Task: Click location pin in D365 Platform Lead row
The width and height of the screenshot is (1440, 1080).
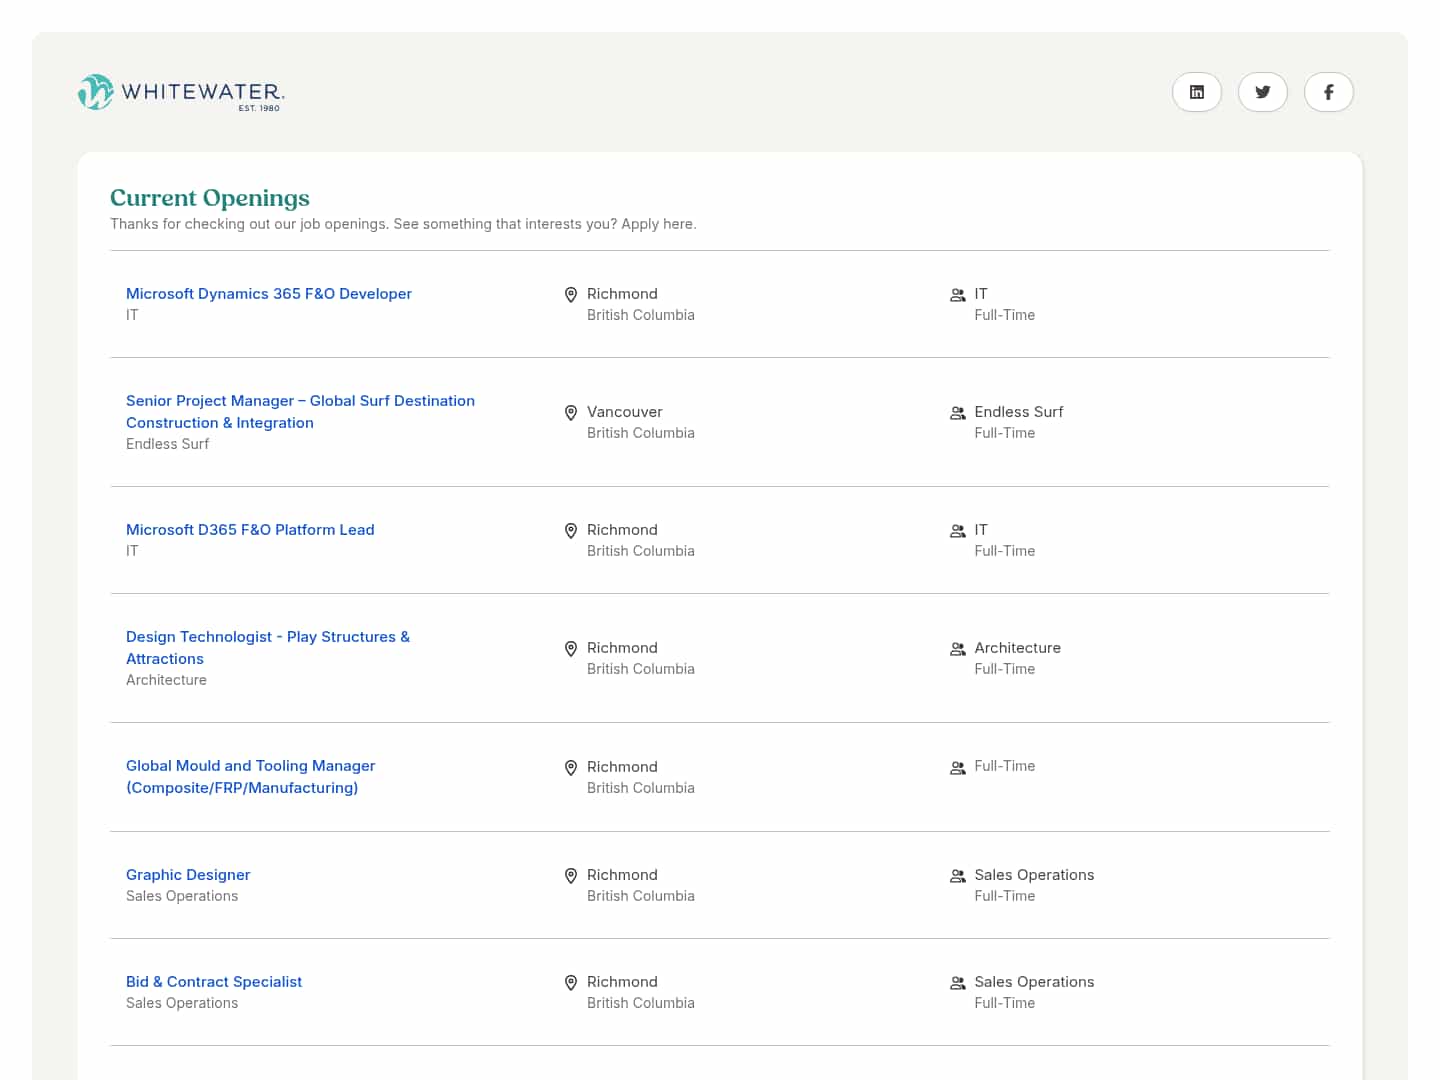Action: pyautogui.click(x=571, y=531)
